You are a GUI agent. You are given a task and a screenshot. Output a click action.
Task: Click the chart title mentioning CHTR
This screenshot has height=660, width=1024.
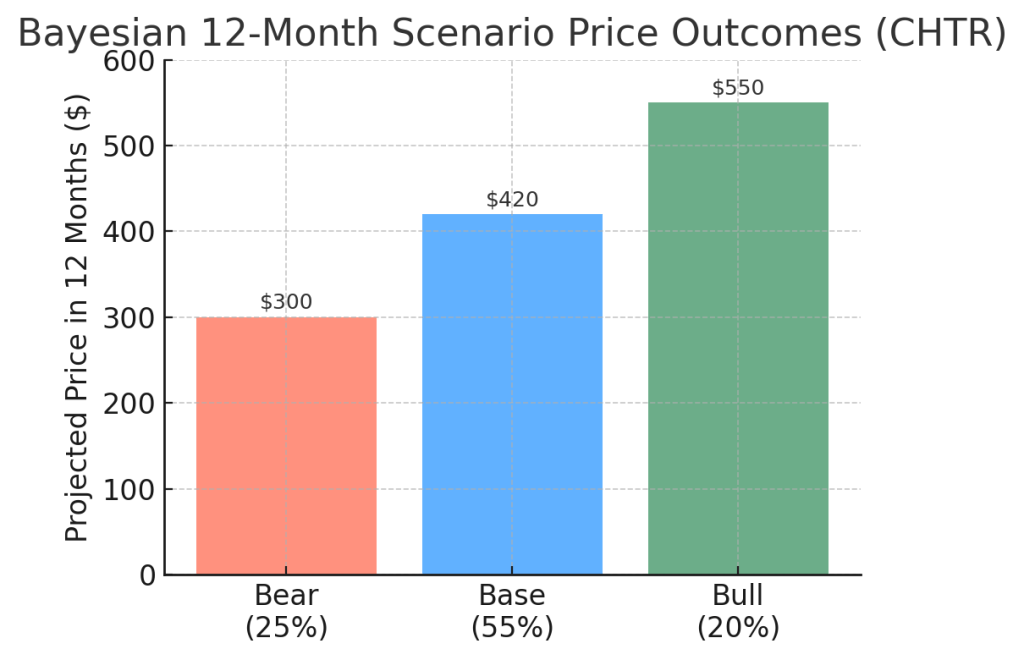[511, 32]
